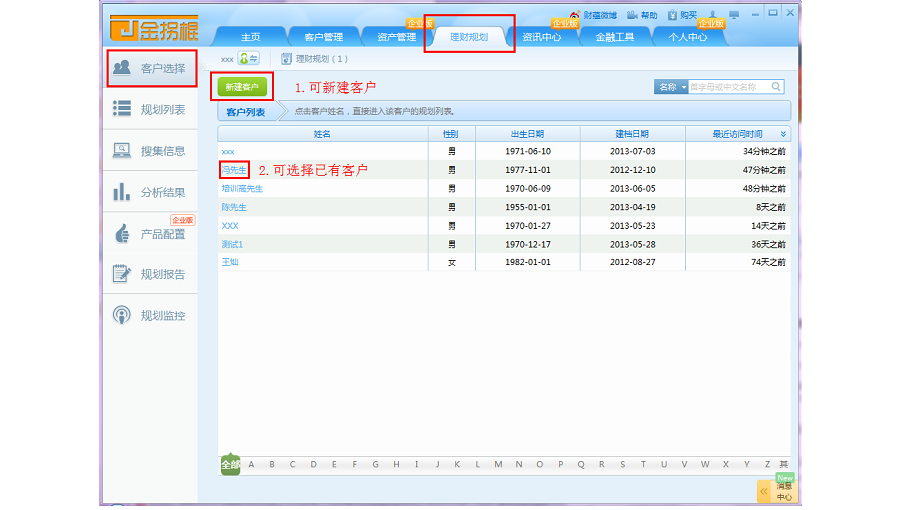Switch to the 资产管理 tab
The image size is (900, 510).
coord(396,38)
